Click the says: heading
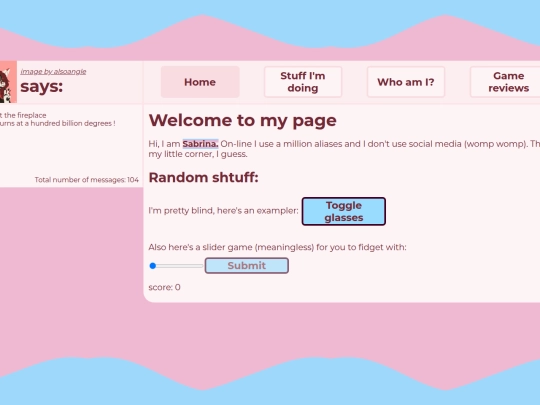540x405 pixels. (42, 87)
